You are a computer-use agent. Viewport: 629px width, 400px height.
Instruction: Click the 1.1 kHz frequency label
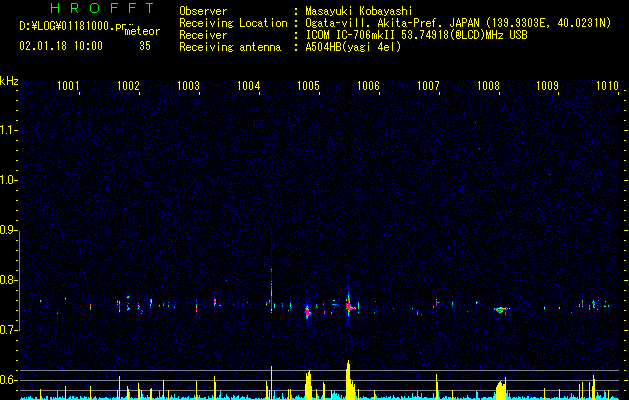8,130
